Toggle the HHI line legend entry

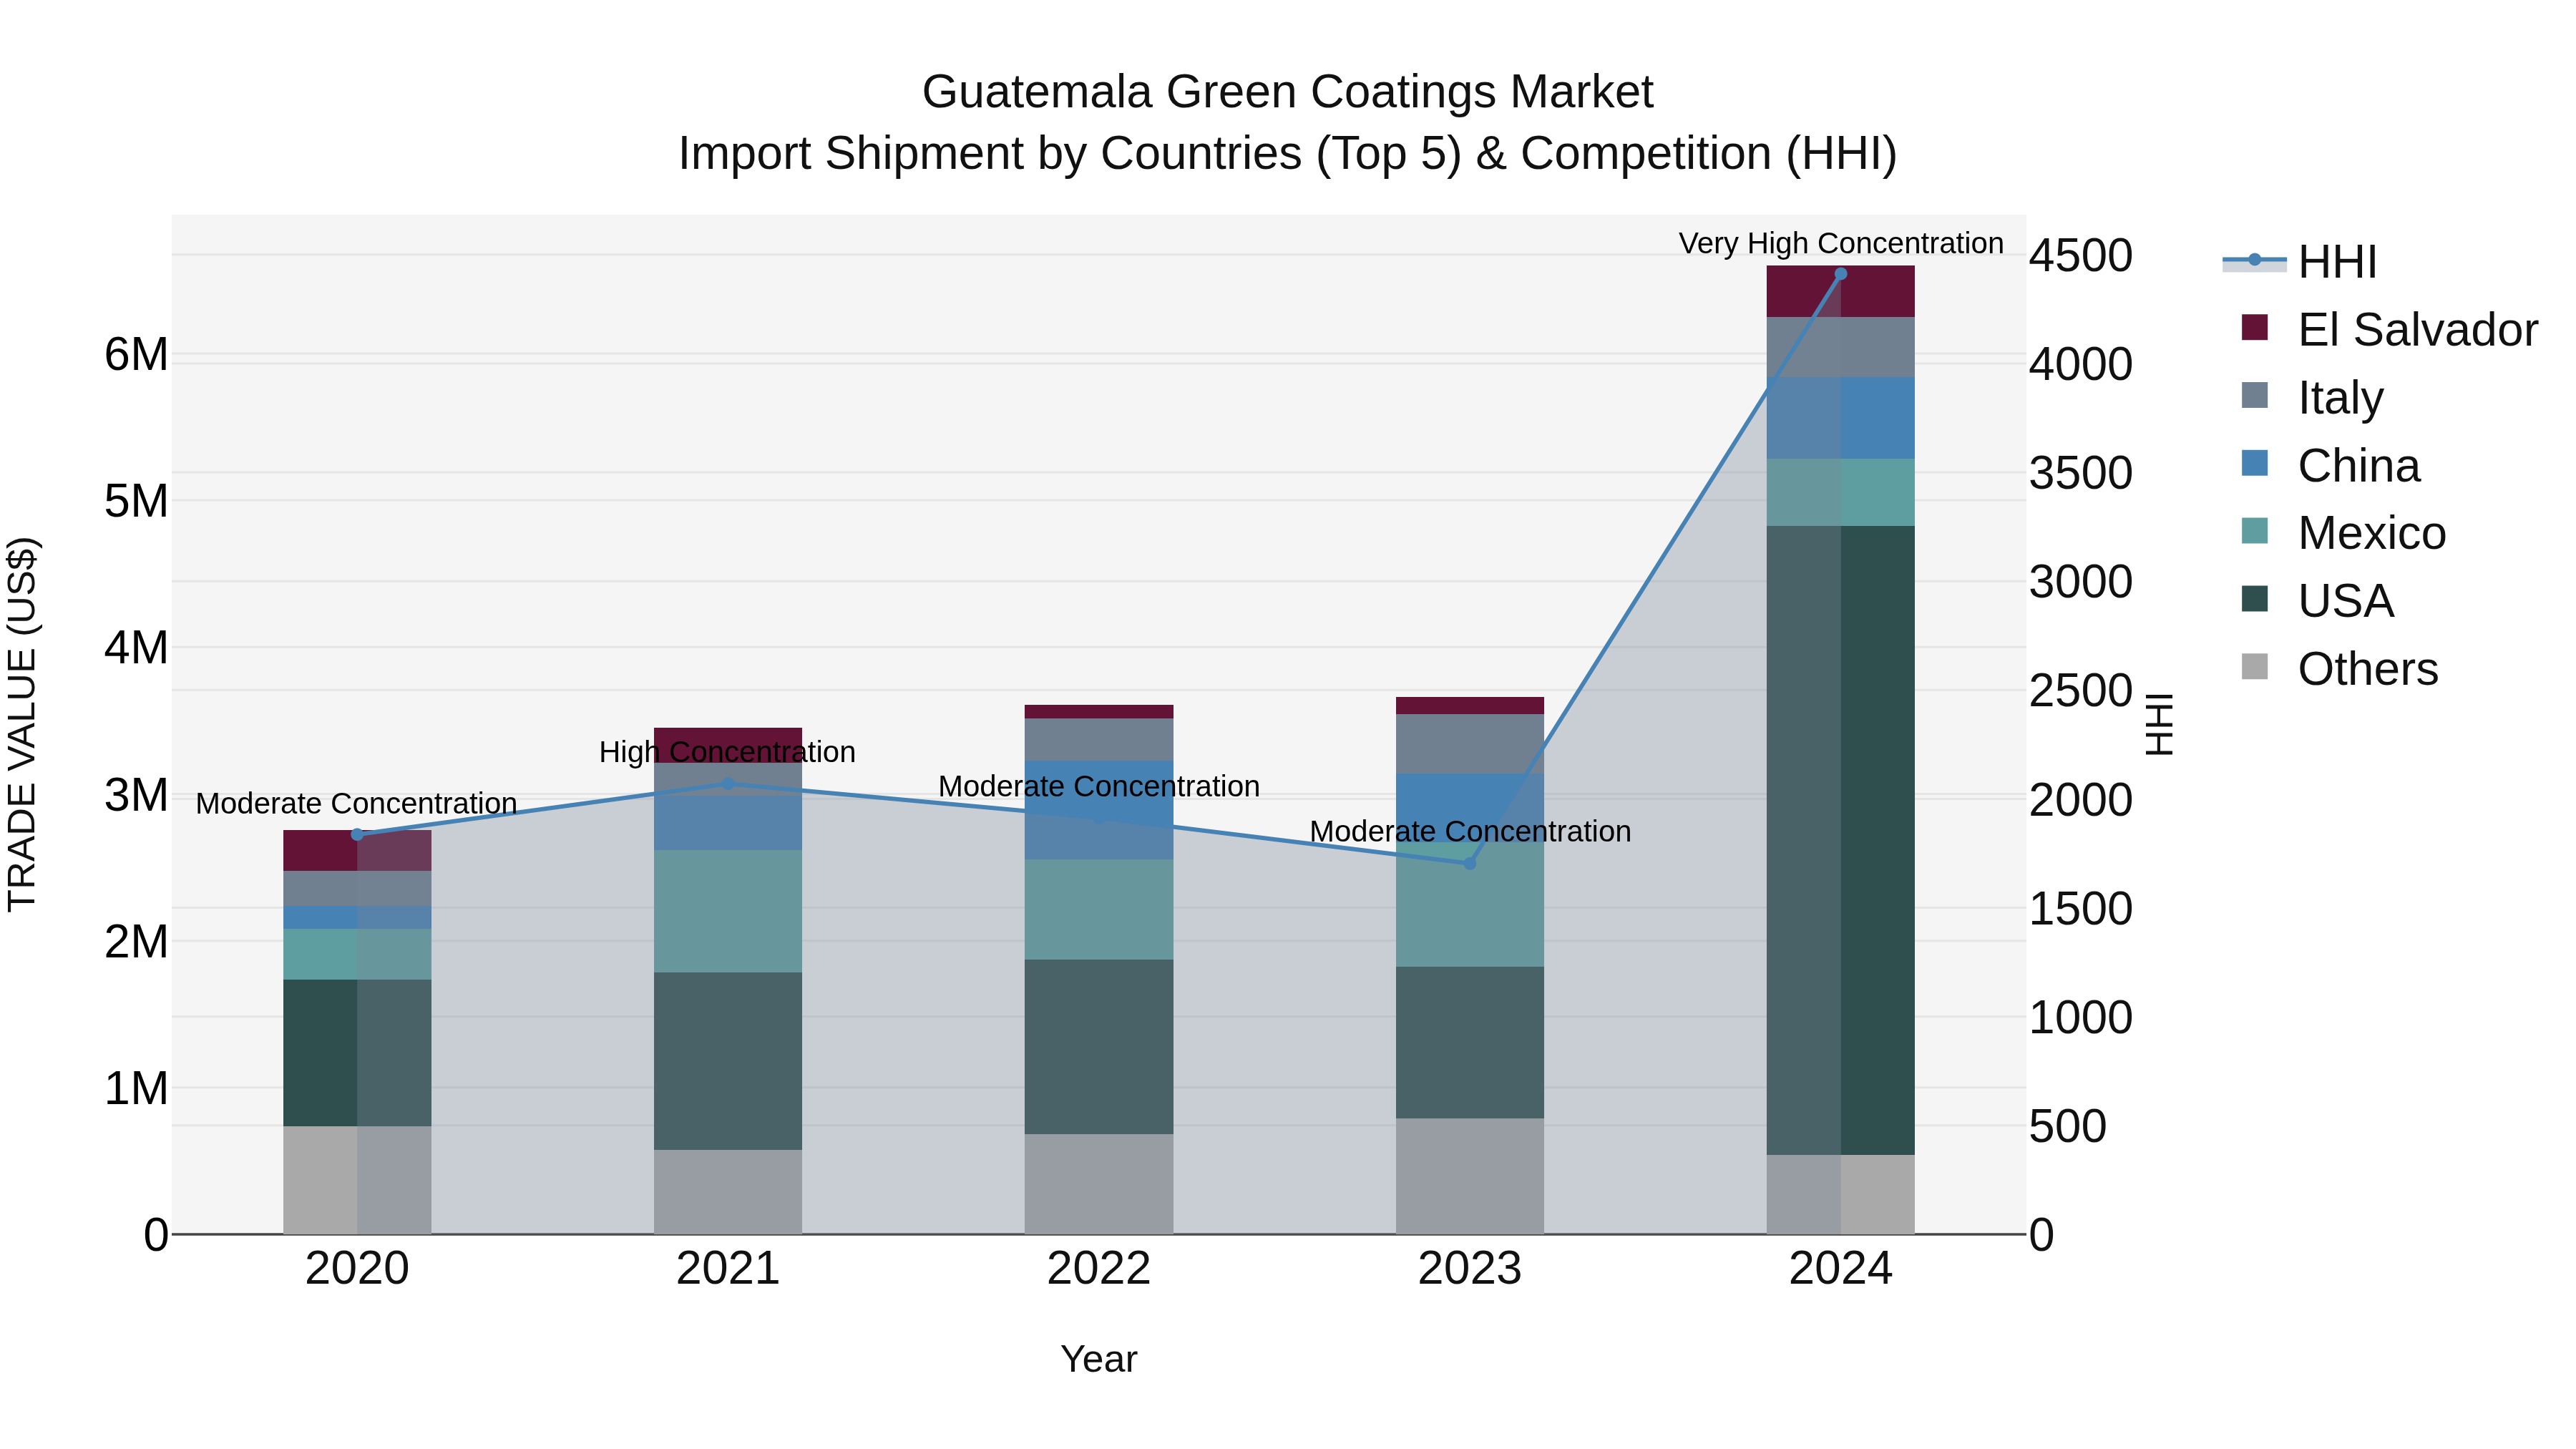click(x=2299, y=262)
